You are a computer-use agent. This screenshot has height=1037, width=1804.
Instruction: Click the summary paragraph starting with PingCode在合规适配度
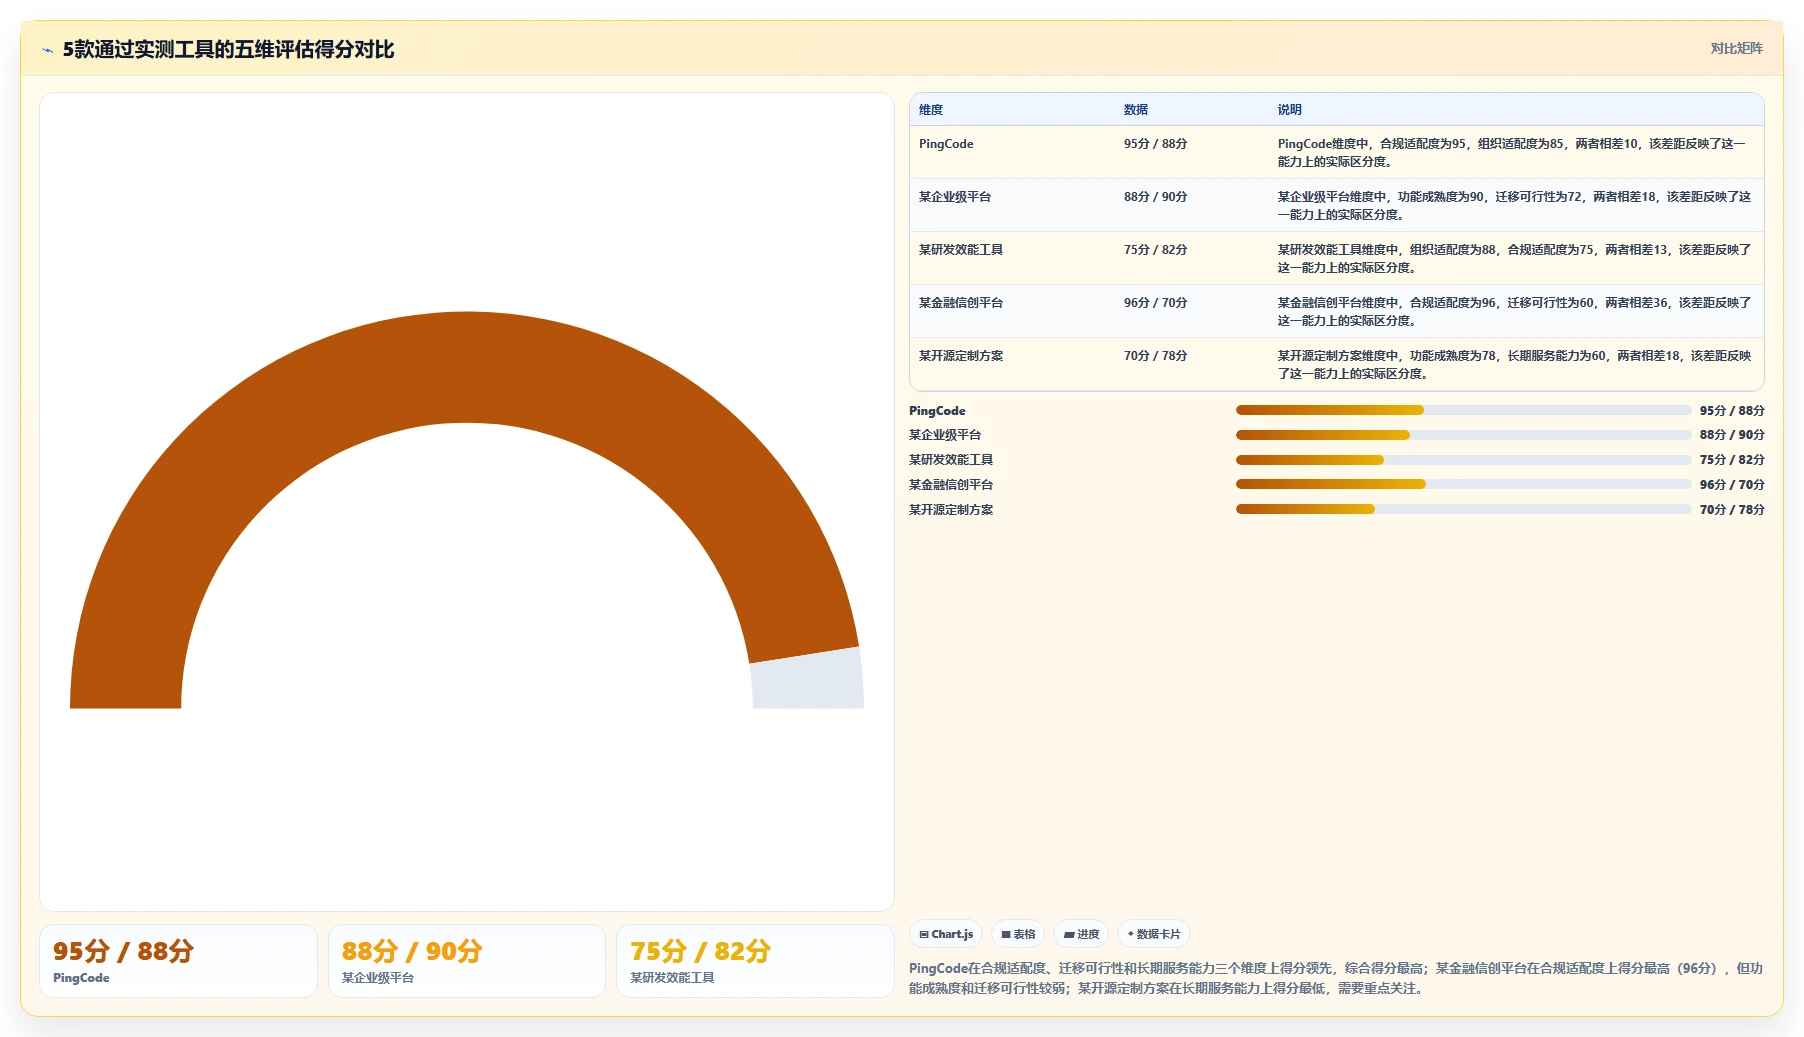pos(1336,978)
